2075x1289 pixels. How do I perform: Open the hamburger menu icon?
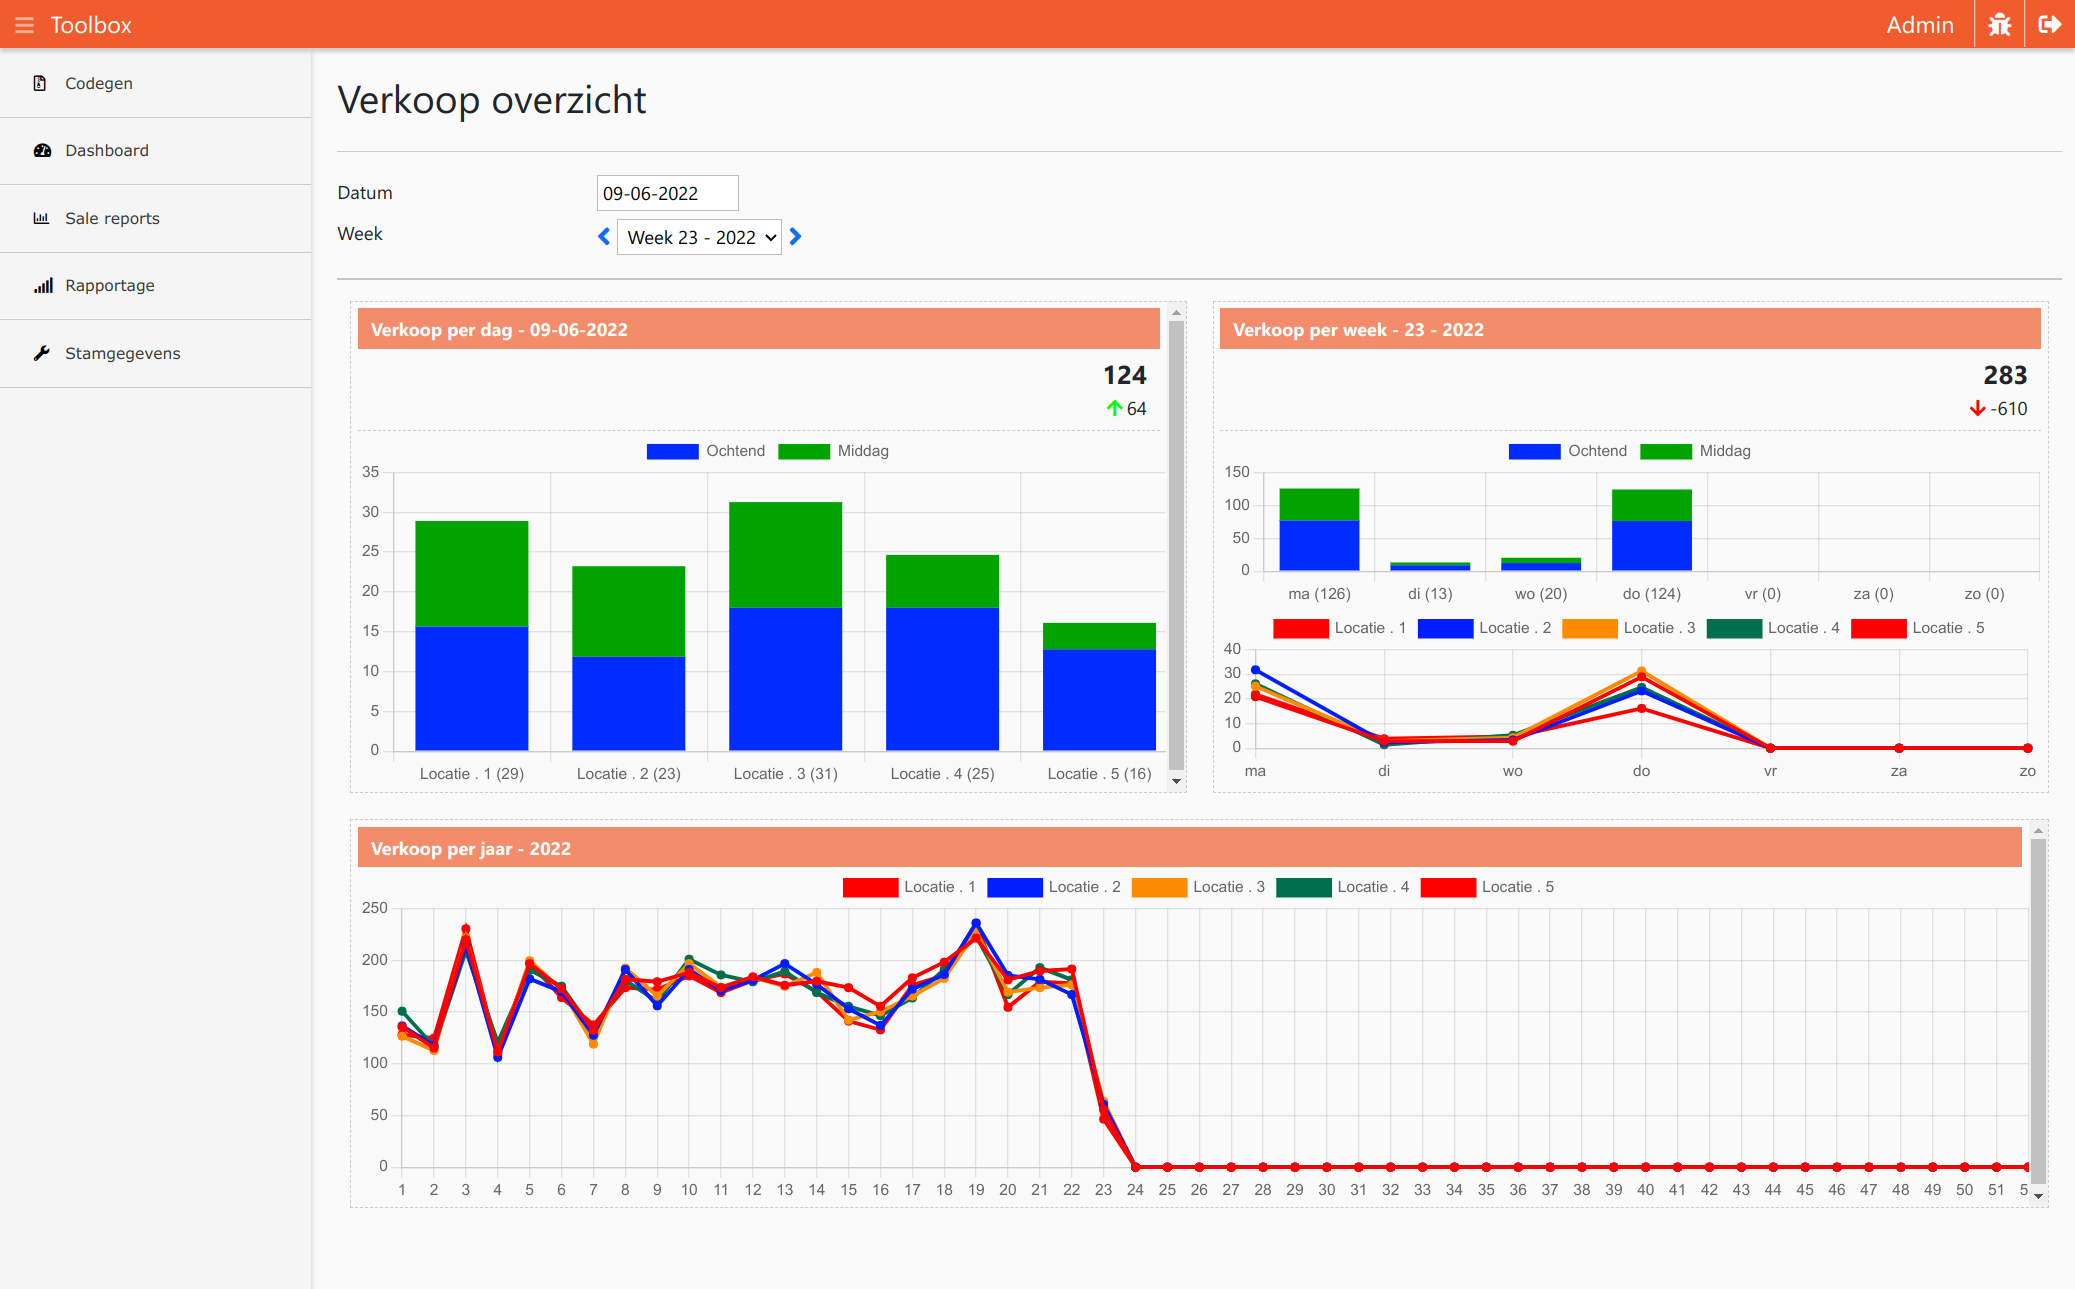point(24,25)
